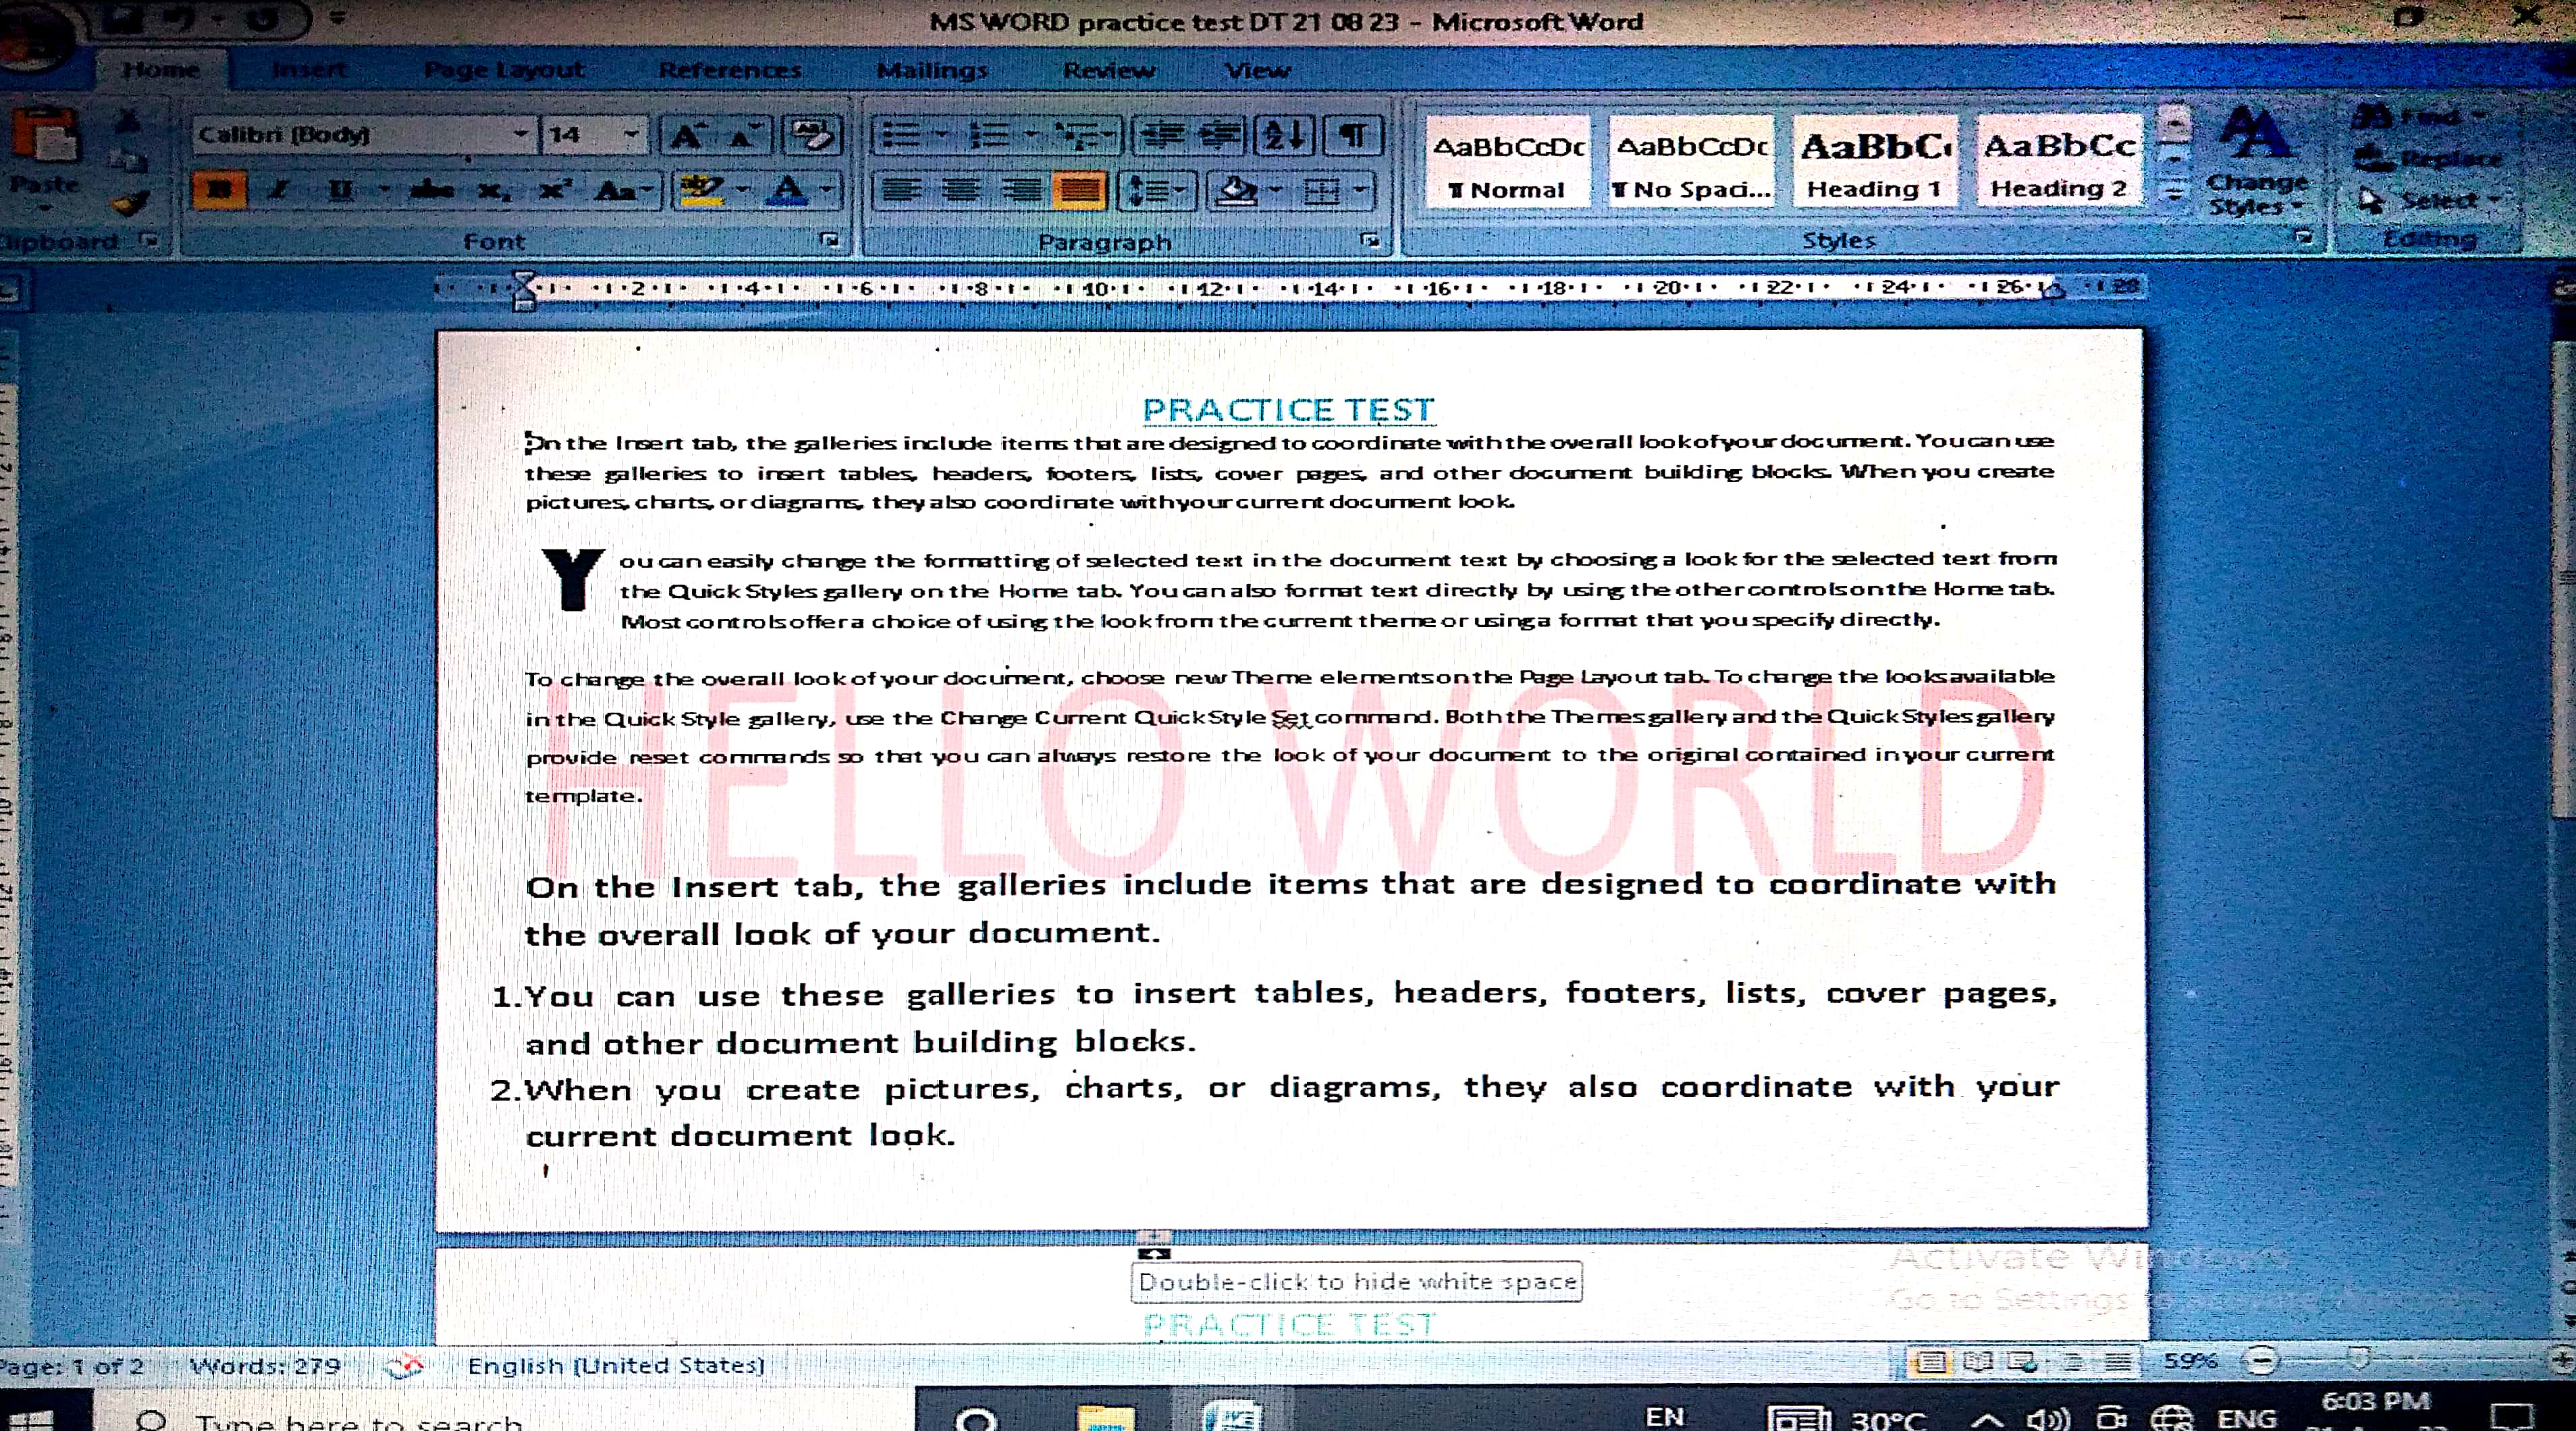Open the References ribbon tab
Screen dimensions: 2576x1431
point(729,70)
